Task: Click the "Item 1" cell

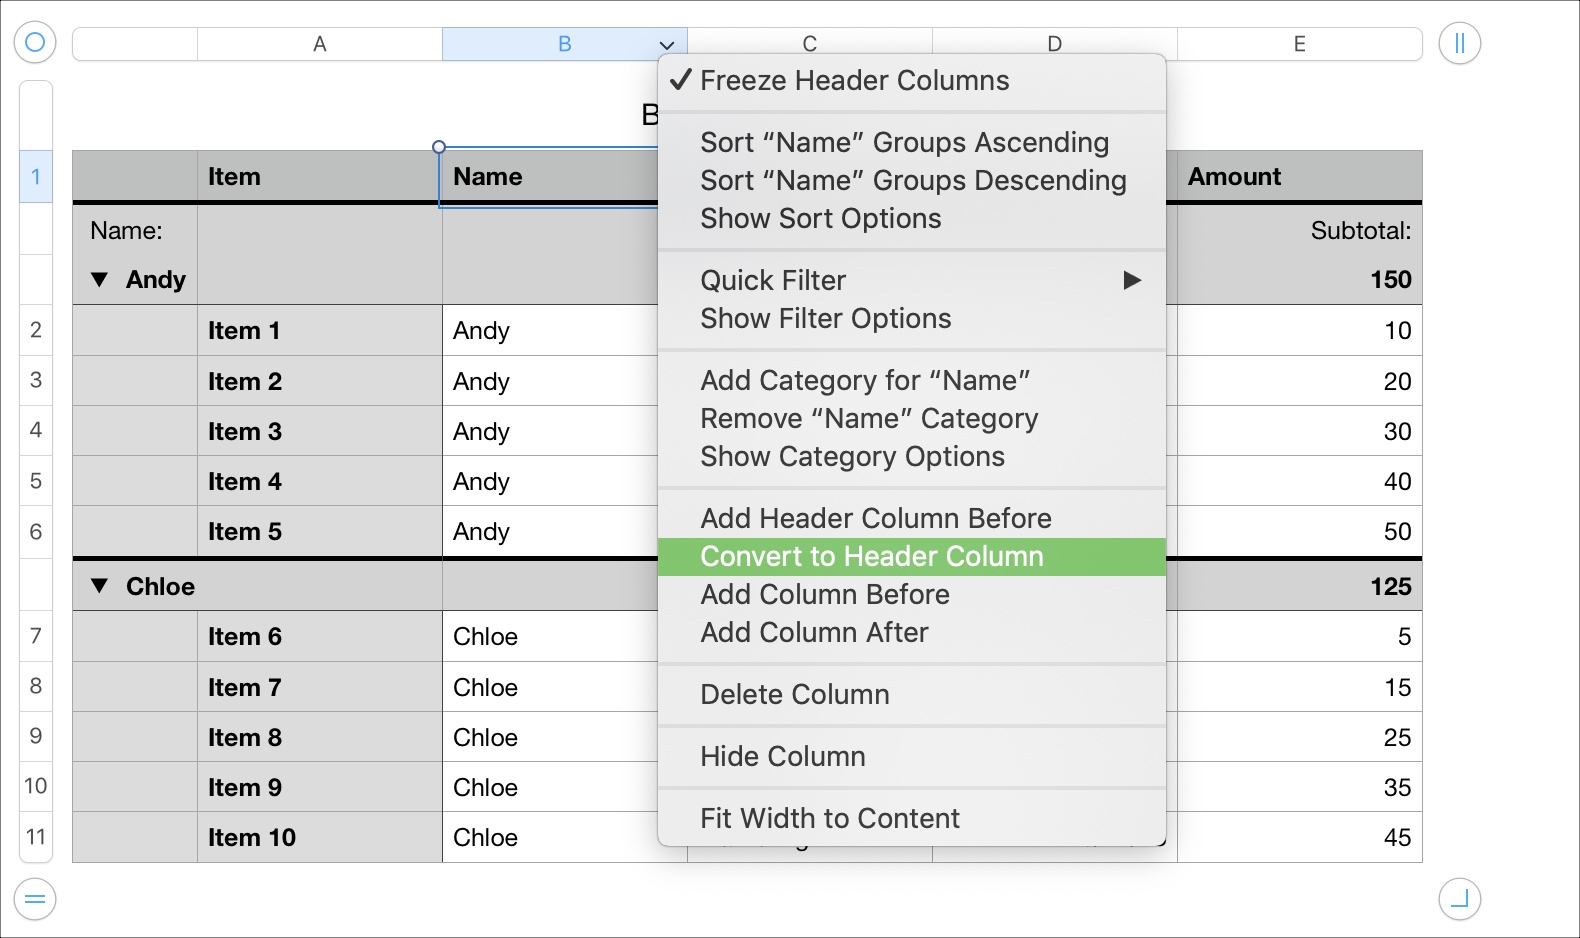Action: [320, 330]
